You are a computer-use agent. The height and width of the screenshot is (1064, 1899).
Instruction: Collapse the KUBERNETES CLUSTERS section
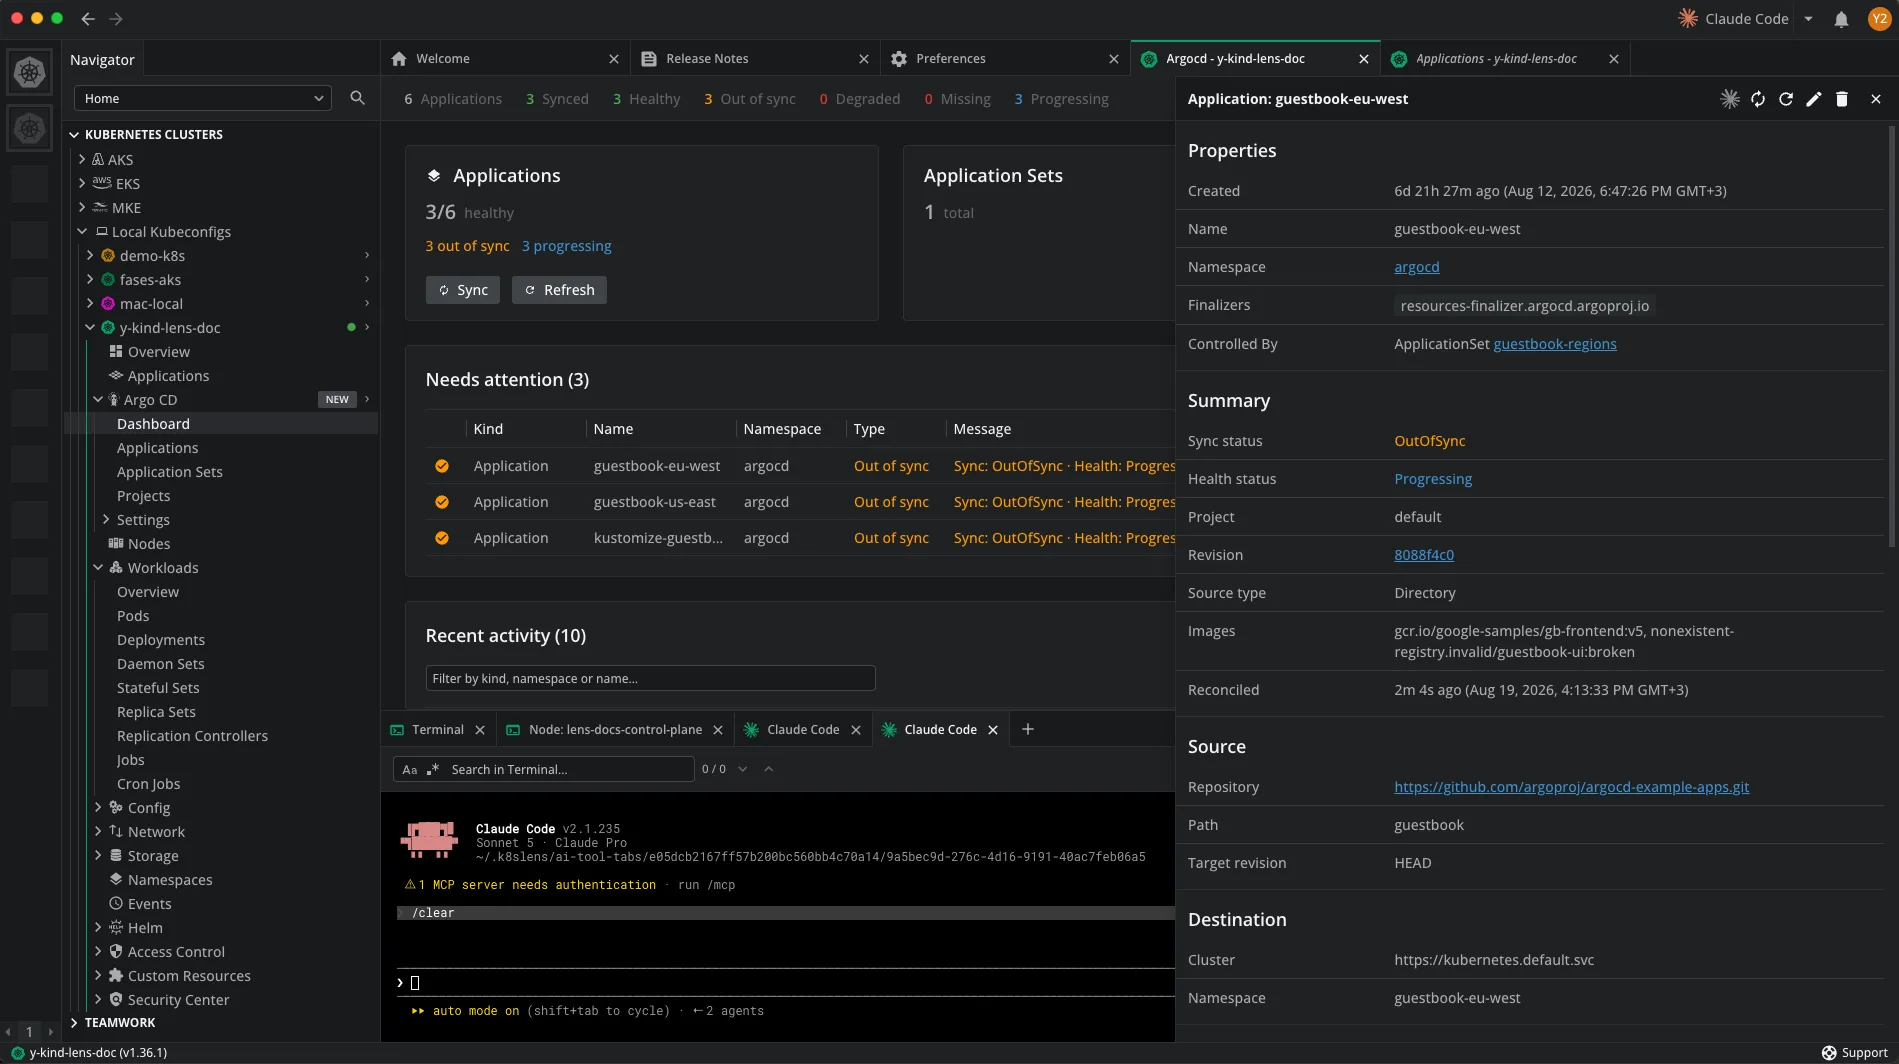[x=74, y=134]
